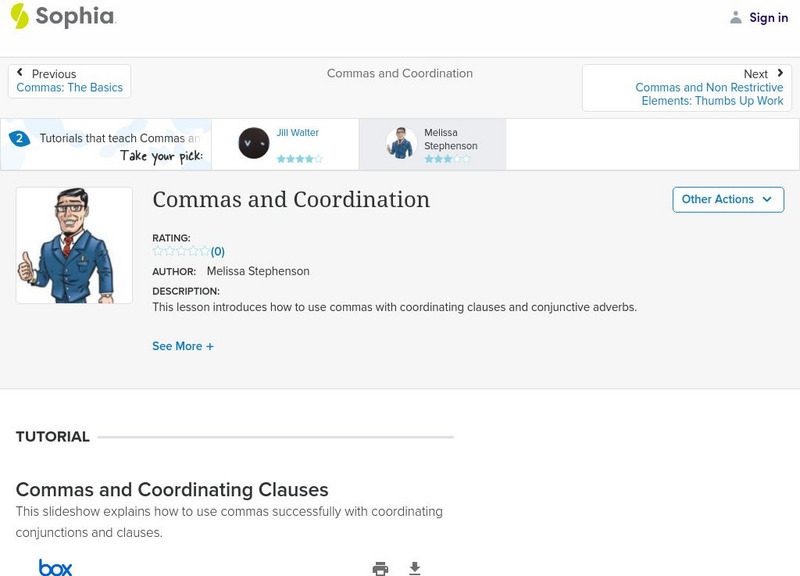Click the Previous left arrow chevron
800x576 pixels.
point(20,73)
